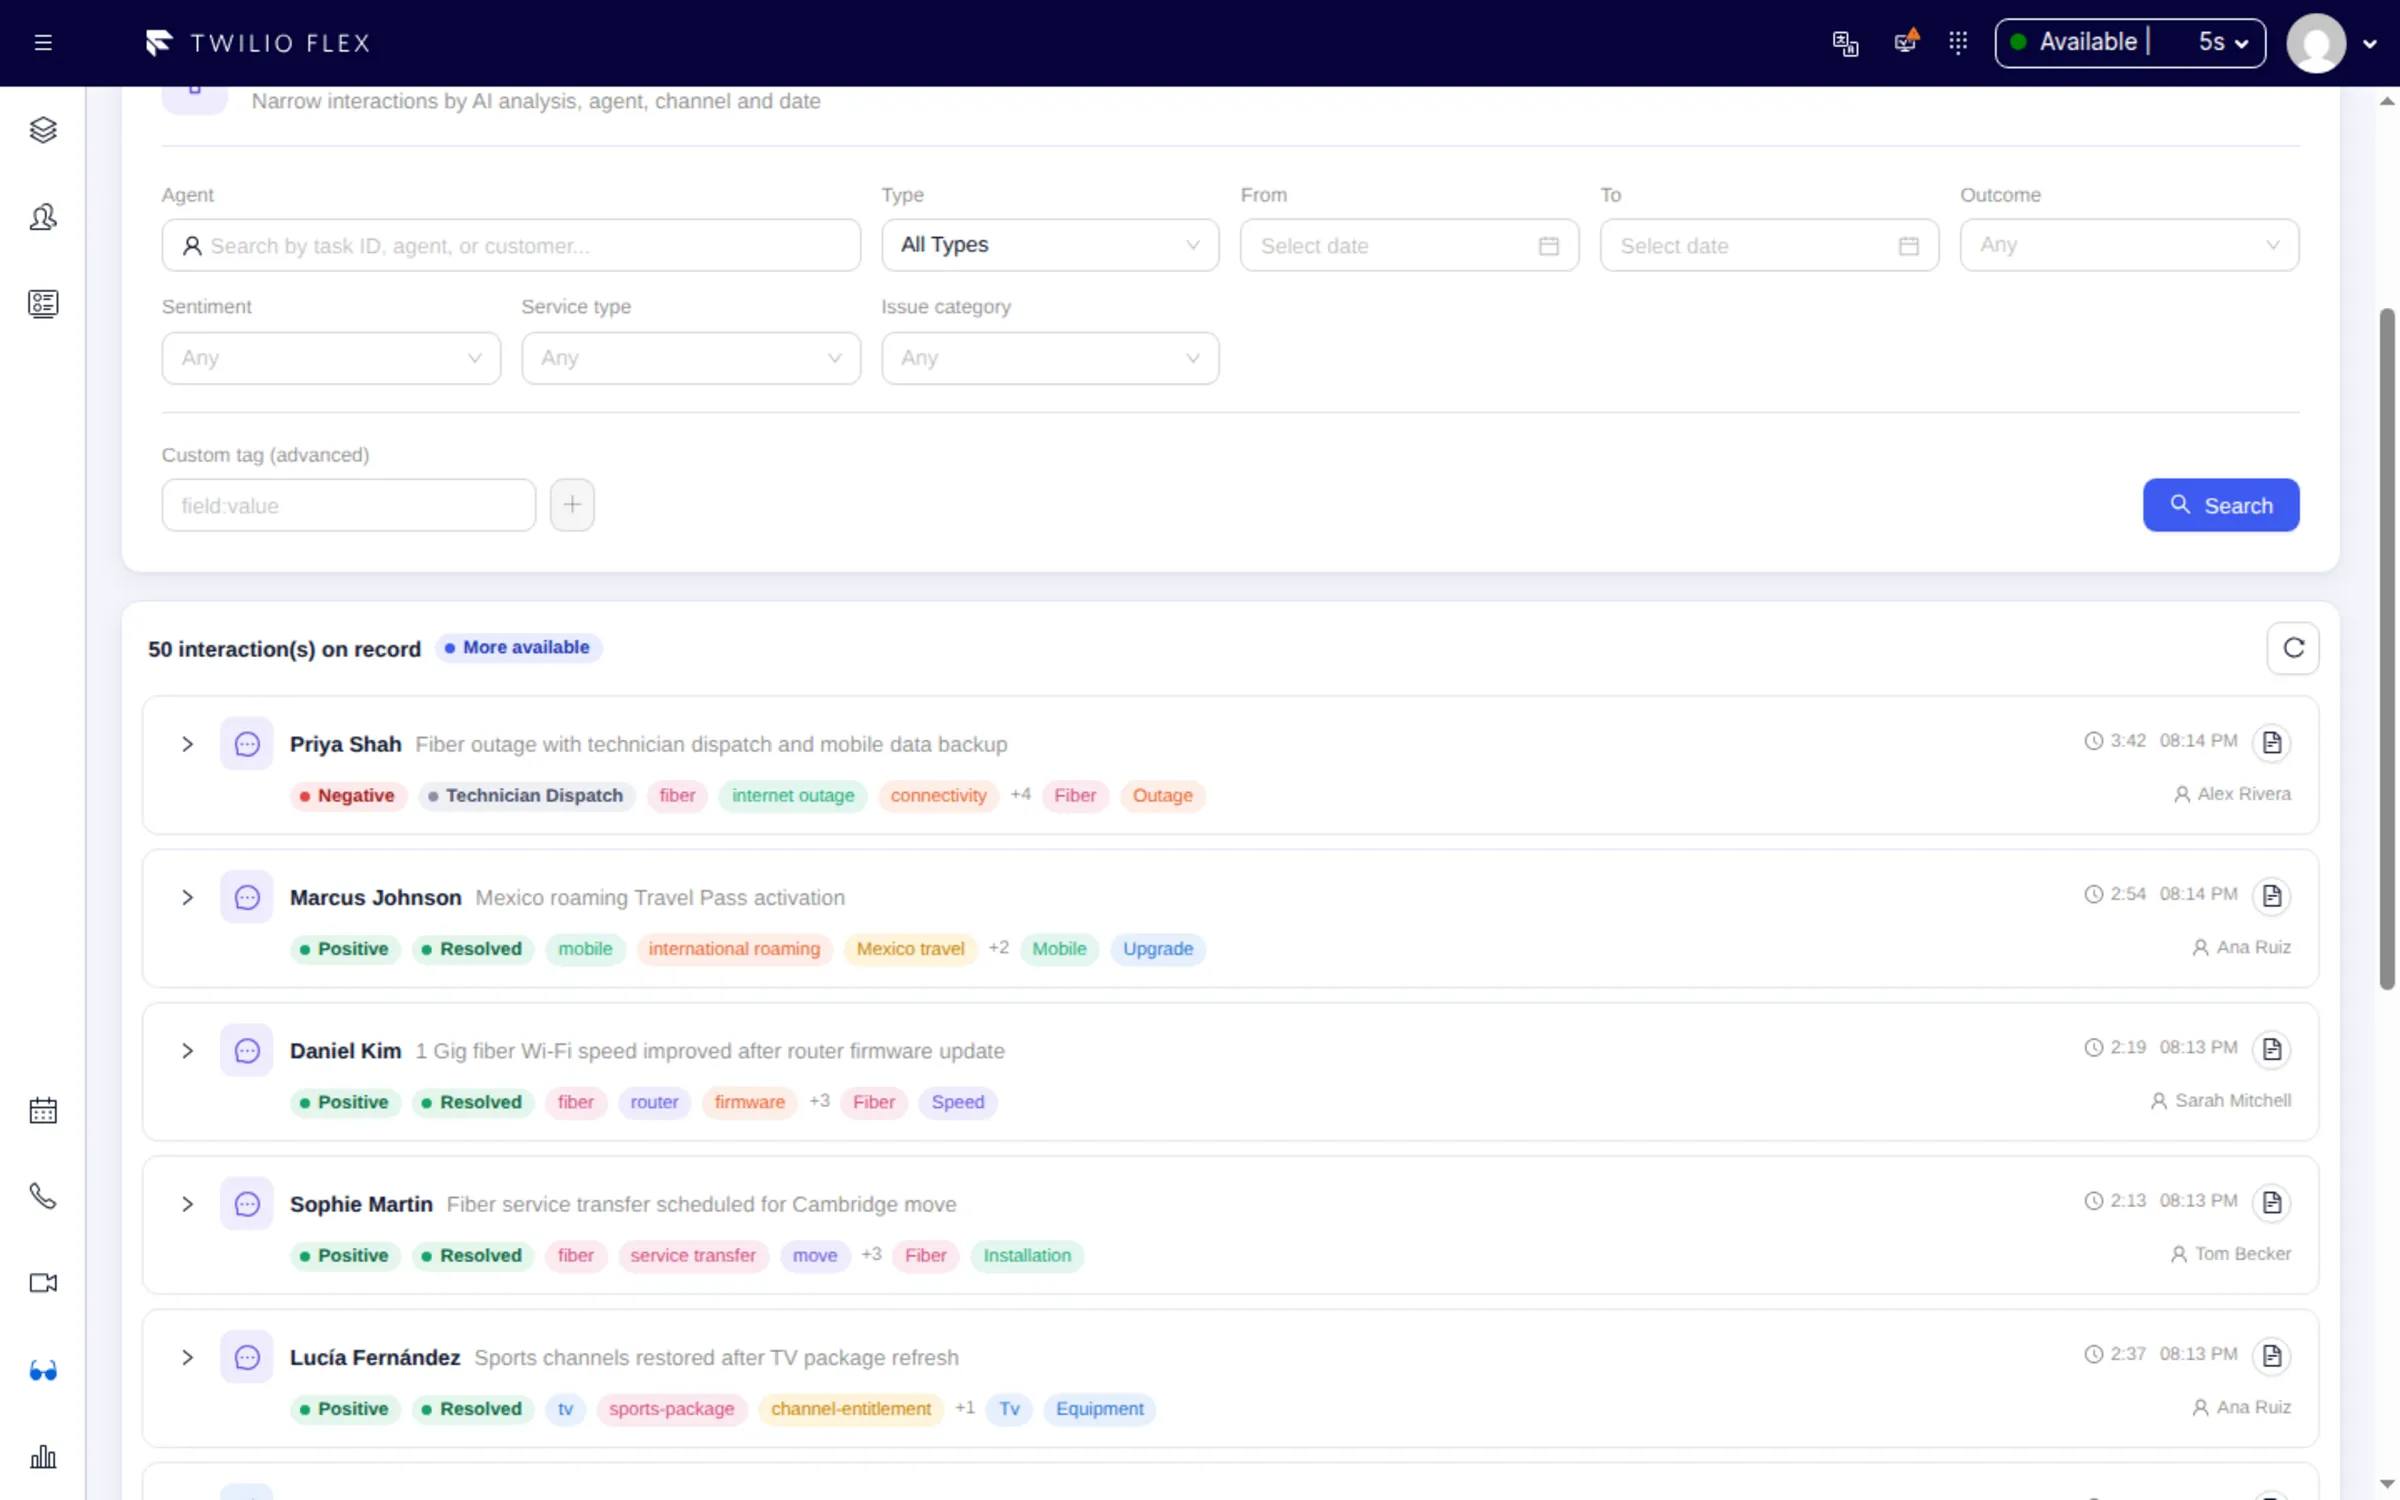Click the Negative sentiment tag
2400x1500 pixels.
[348, 796]
